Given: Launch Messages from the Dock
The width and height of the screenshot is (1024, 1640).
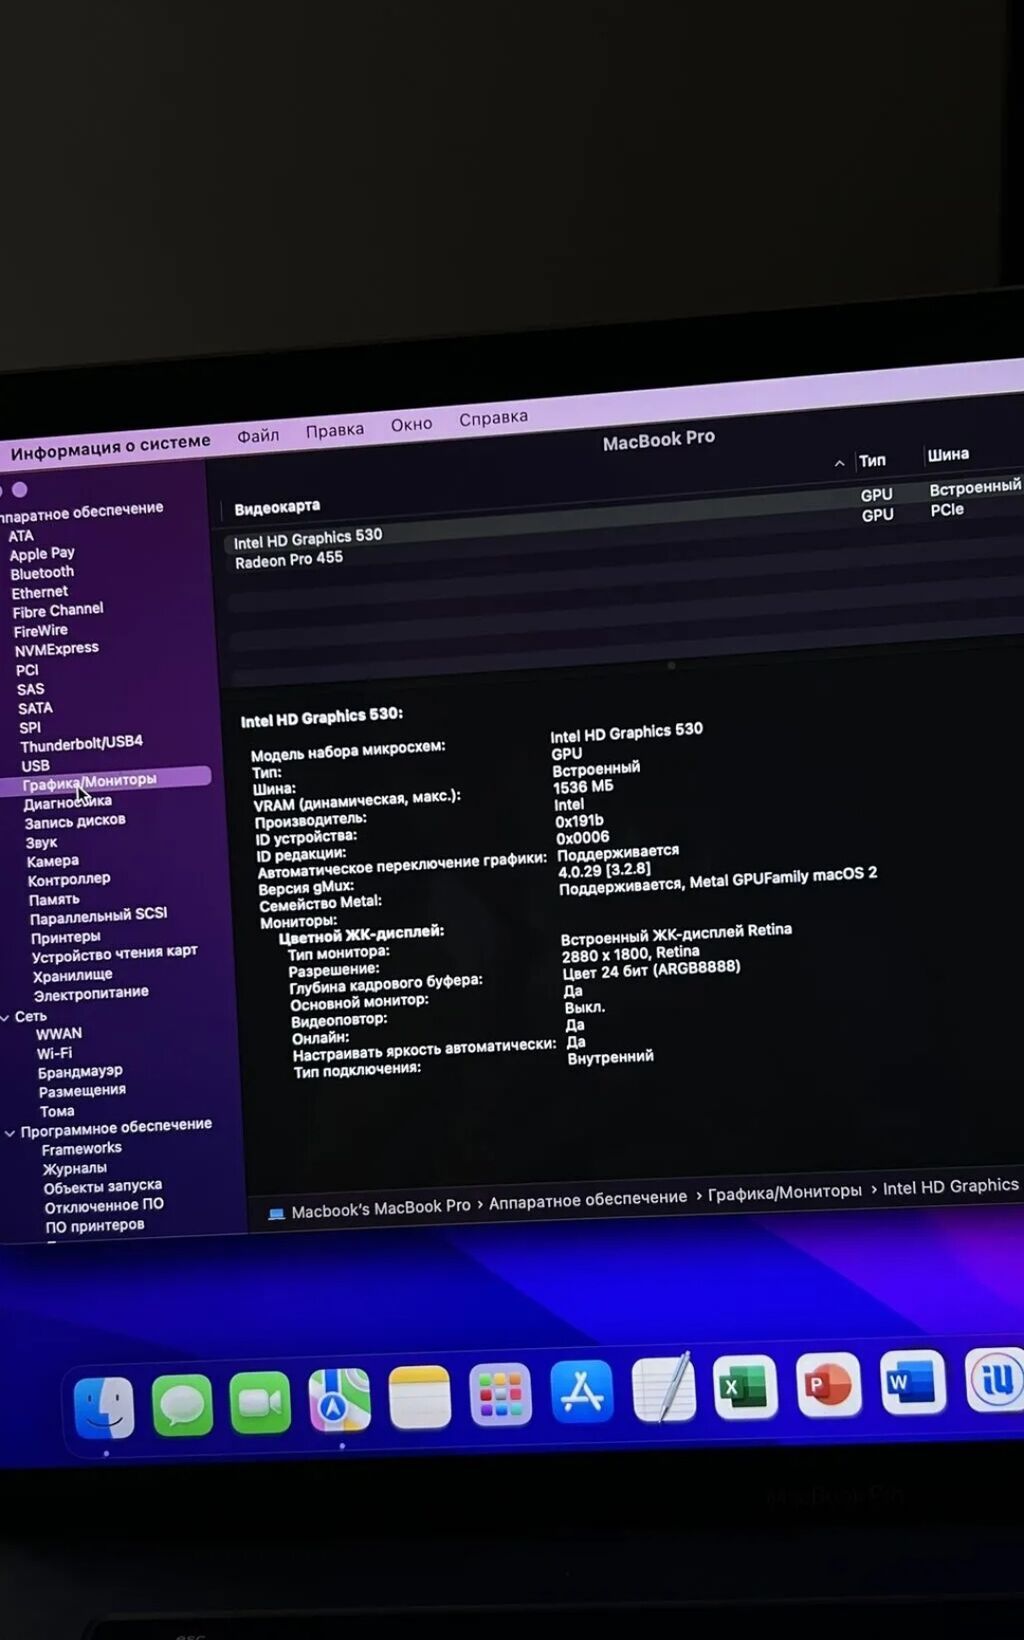Looking at the screenshot, I should pos(182,1405).
